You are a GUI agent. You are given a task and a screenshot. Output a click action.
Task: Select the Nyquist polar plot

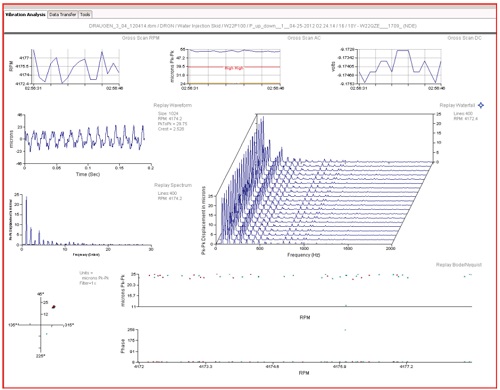(x=41, y=325)
